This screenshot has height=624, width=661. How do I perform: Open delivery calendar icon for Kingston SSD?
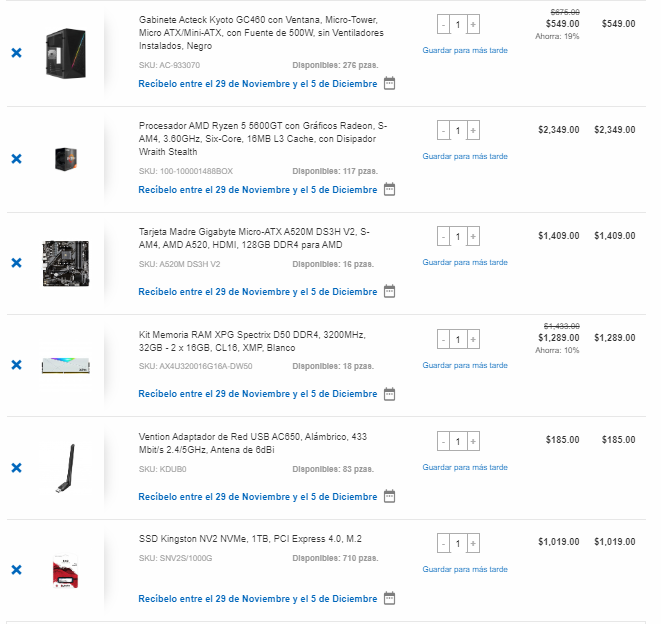[390, 598]
